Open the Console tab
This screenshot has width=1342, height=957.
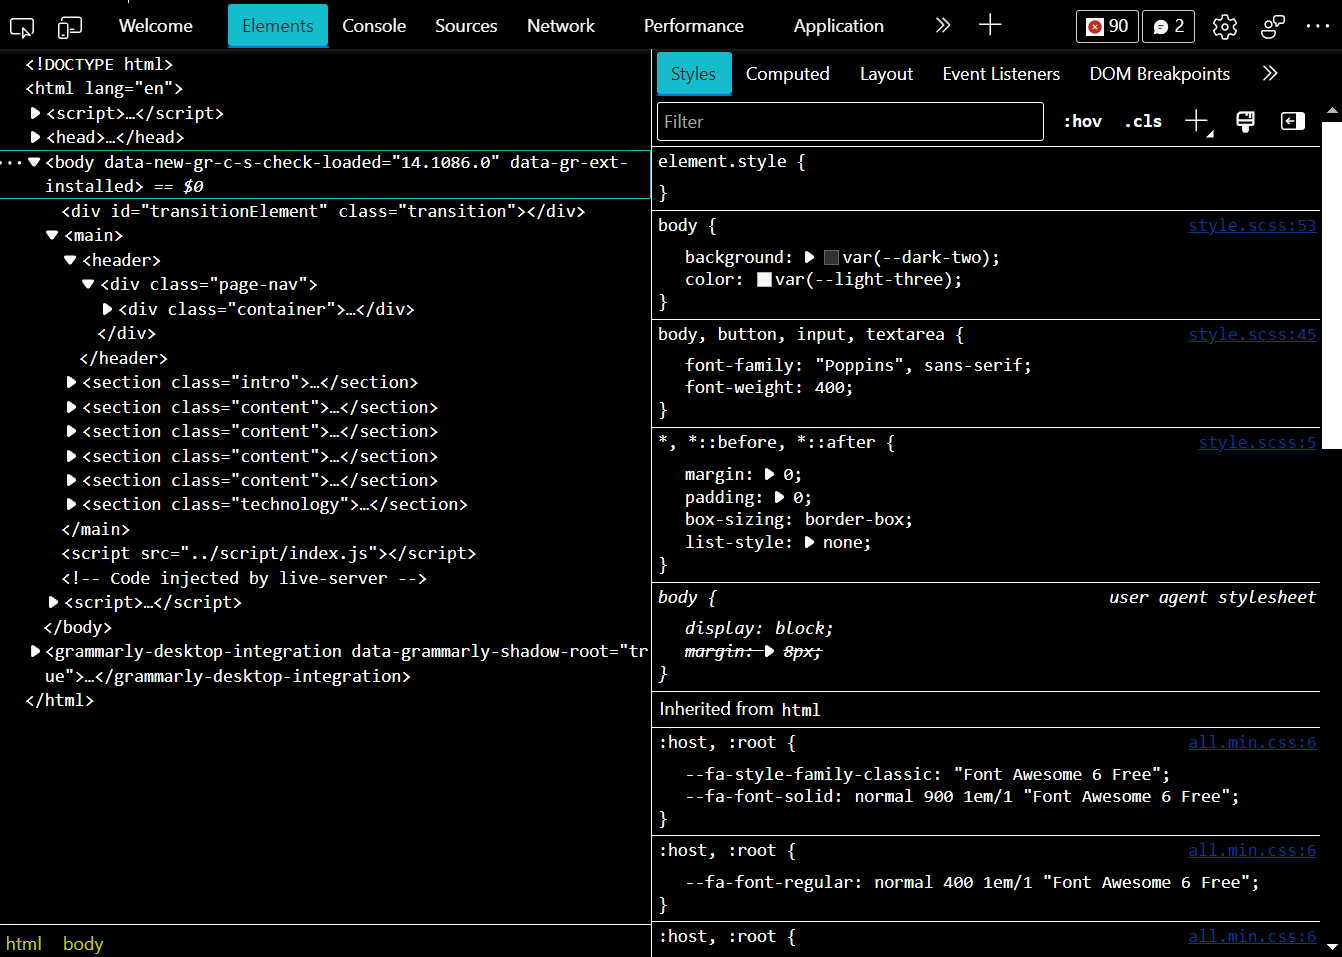pos(374,26)
